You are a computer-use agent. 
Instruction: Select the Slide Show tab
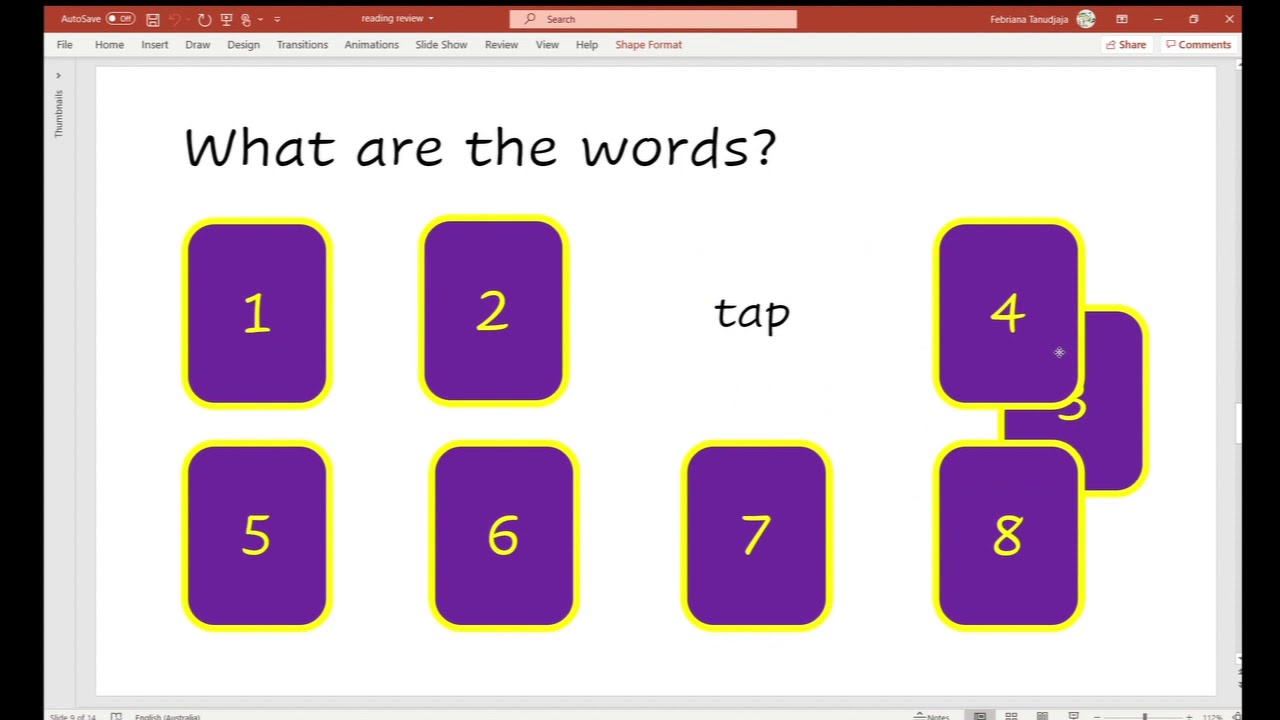tap(441, 45)
